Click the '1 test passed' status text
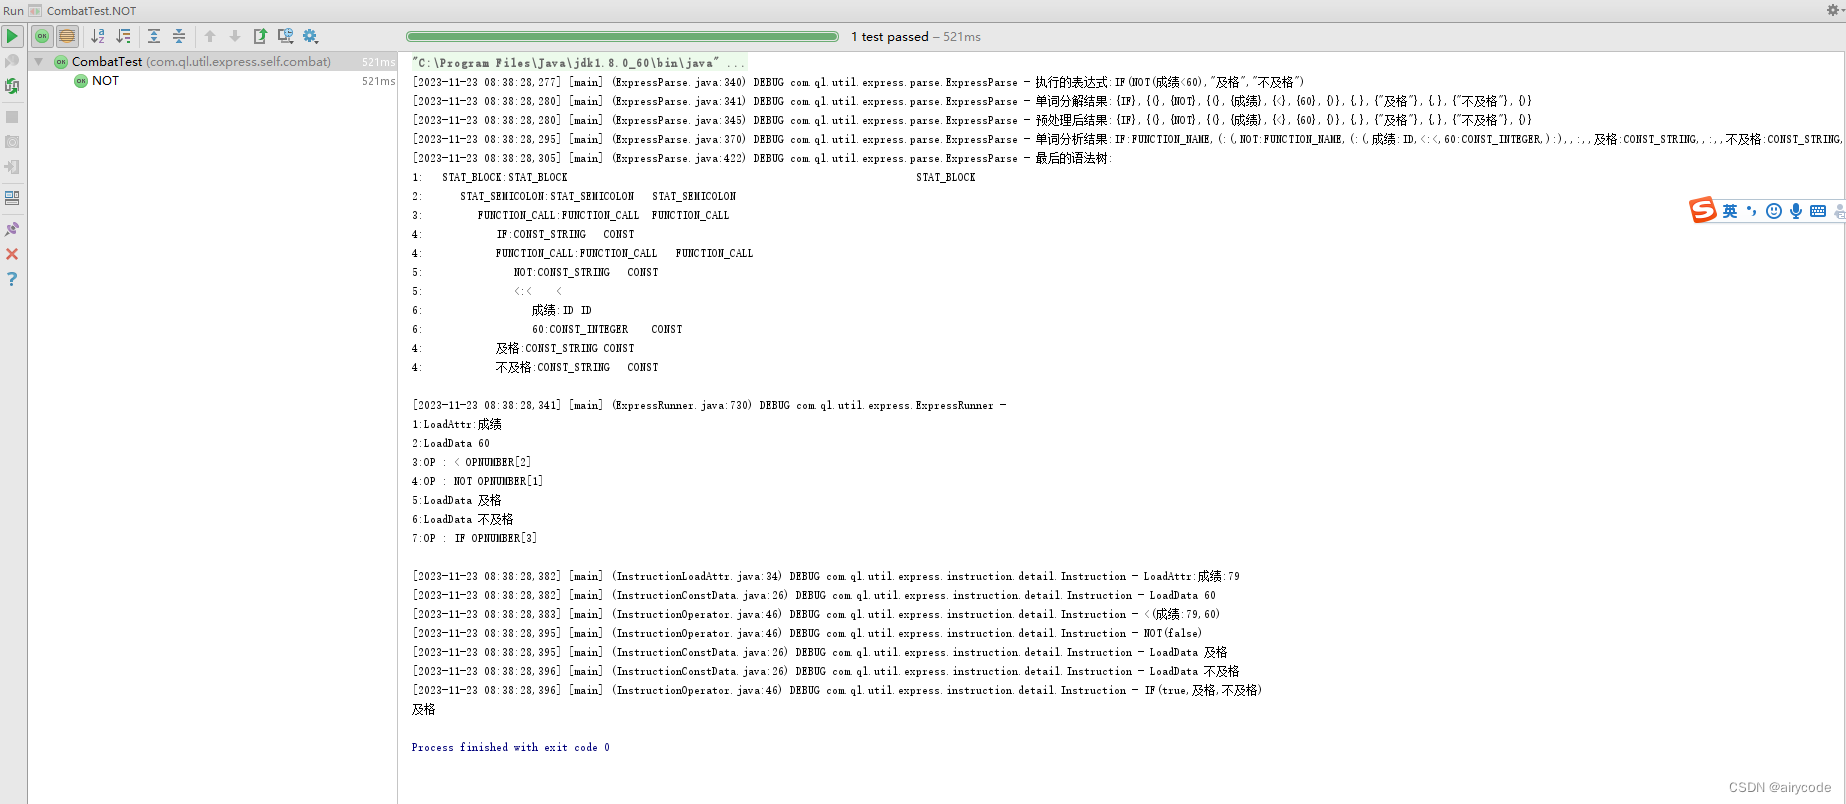 (890, 37)
